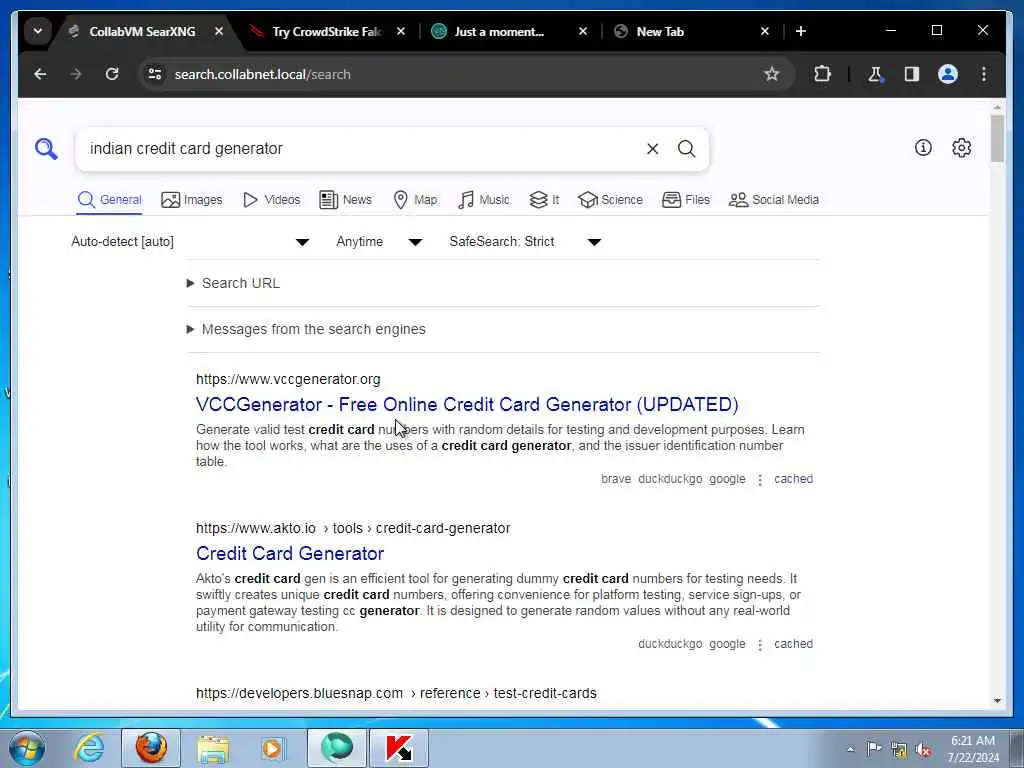Select the Social Media search category
Viewport: 1024px width, 768px height.
pos(774,200)
